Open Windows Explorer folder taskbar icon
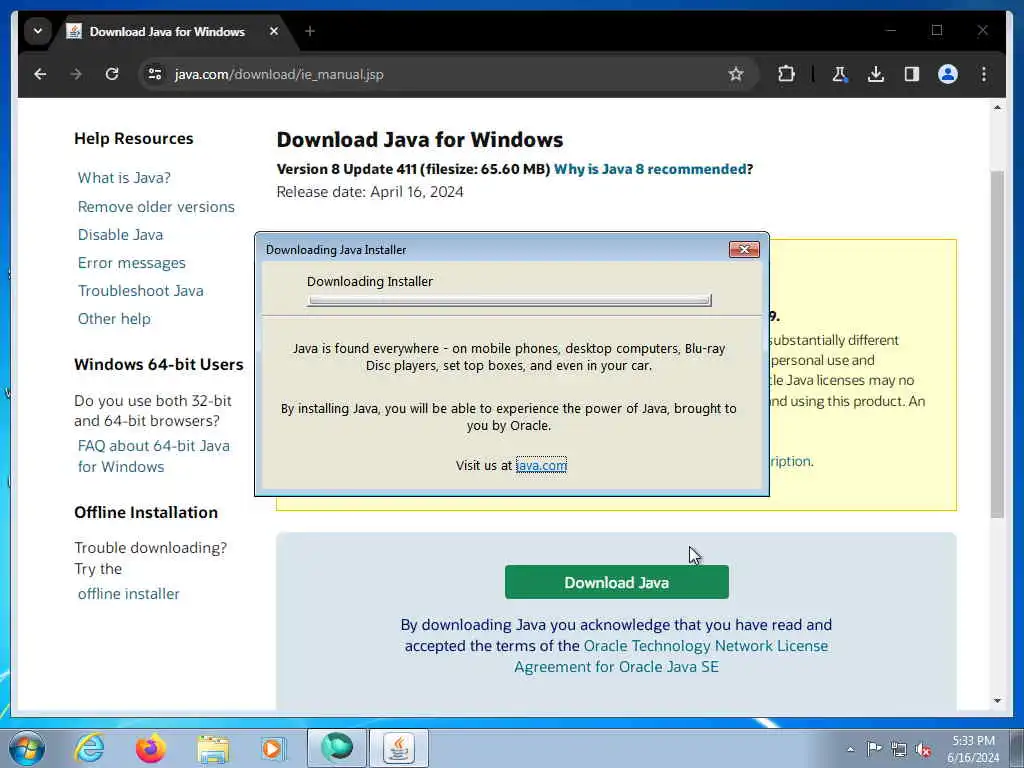This screenshot has height=768, width=1024. point(213,749)
